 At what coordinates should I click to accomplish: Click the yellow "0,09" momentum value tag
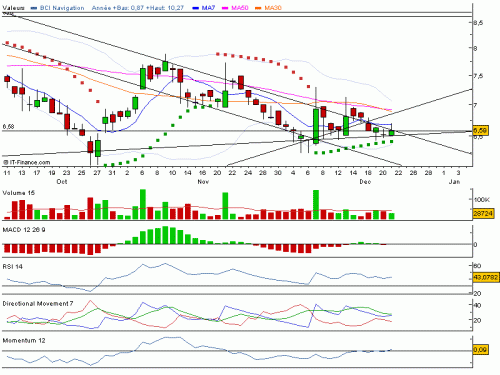(x=480, y=350)
